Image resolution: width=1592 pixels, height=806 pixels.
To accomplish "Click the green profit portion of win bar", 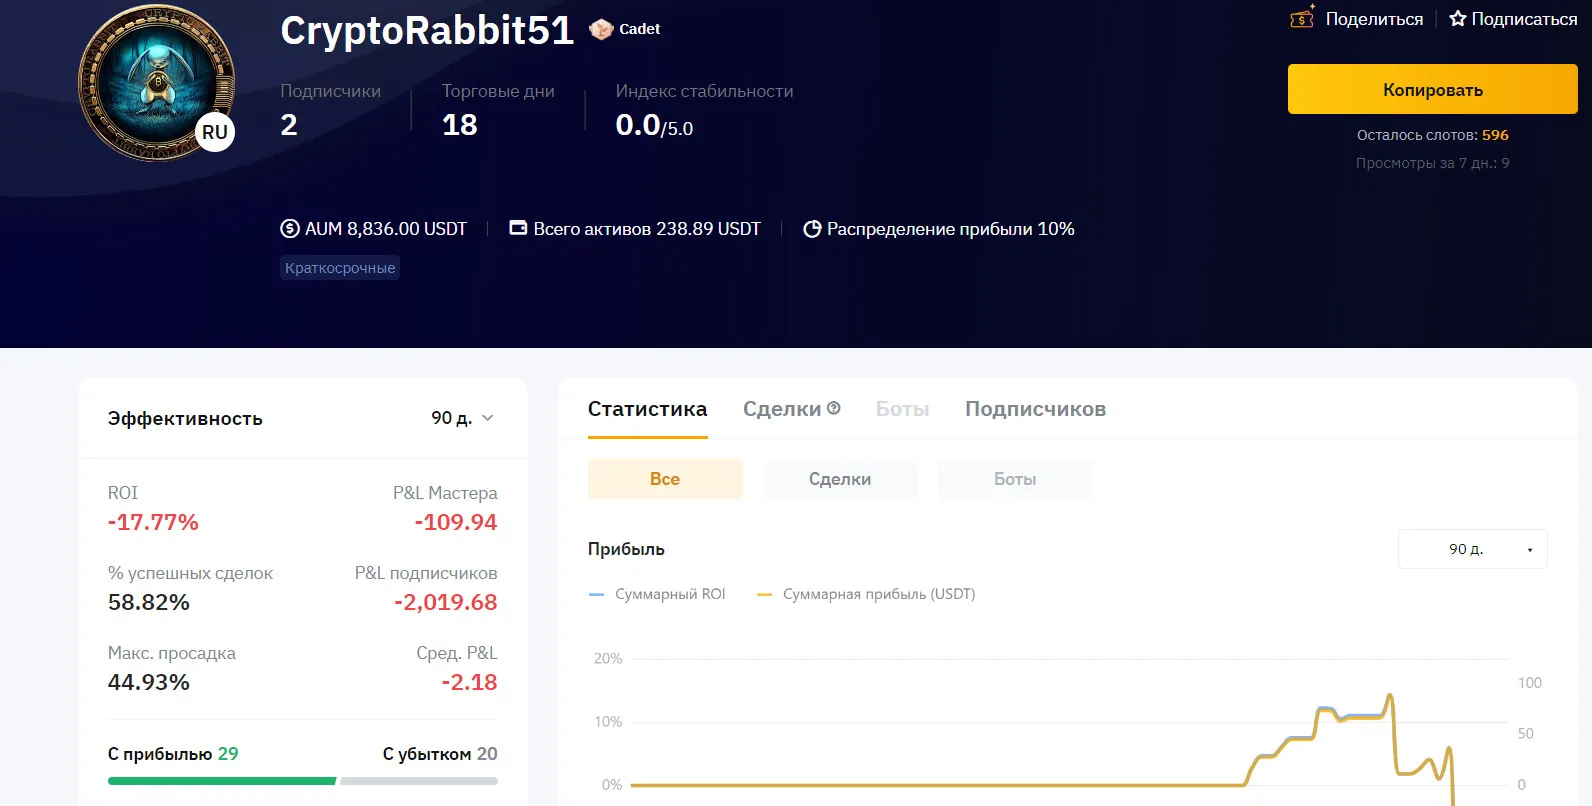I will coord(222,781).
